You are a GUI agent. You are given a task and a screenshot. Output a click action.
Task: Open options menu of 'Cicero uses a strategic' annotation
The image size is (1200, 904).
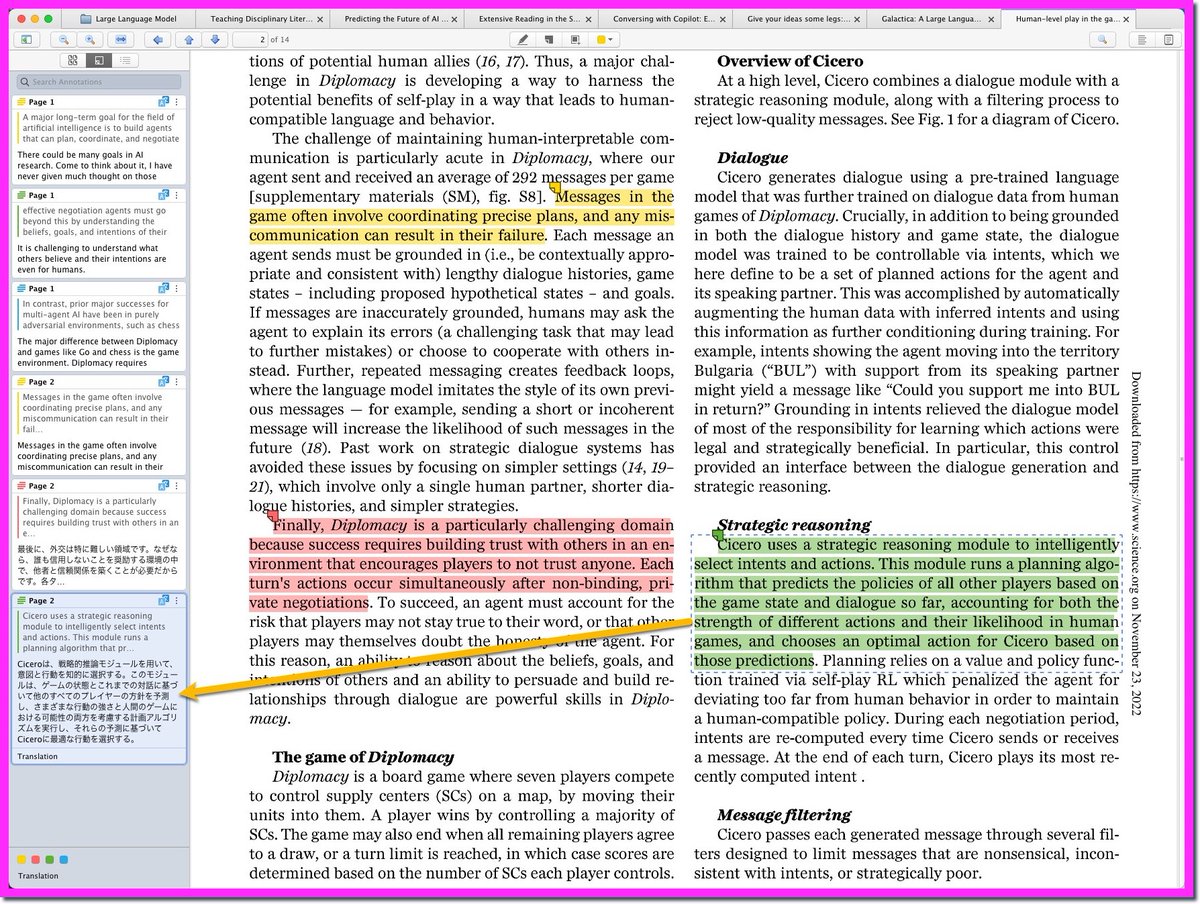(177, 600)
